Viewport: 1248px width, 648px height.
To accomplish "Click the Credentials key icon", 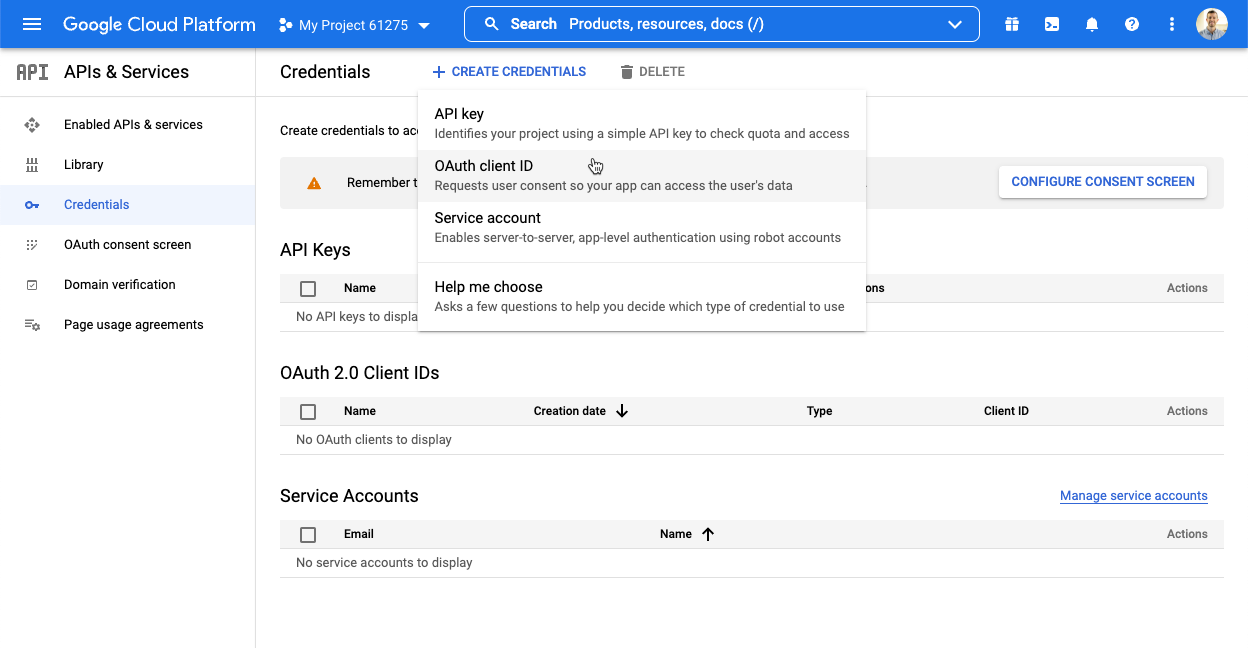I will point(32,205).
